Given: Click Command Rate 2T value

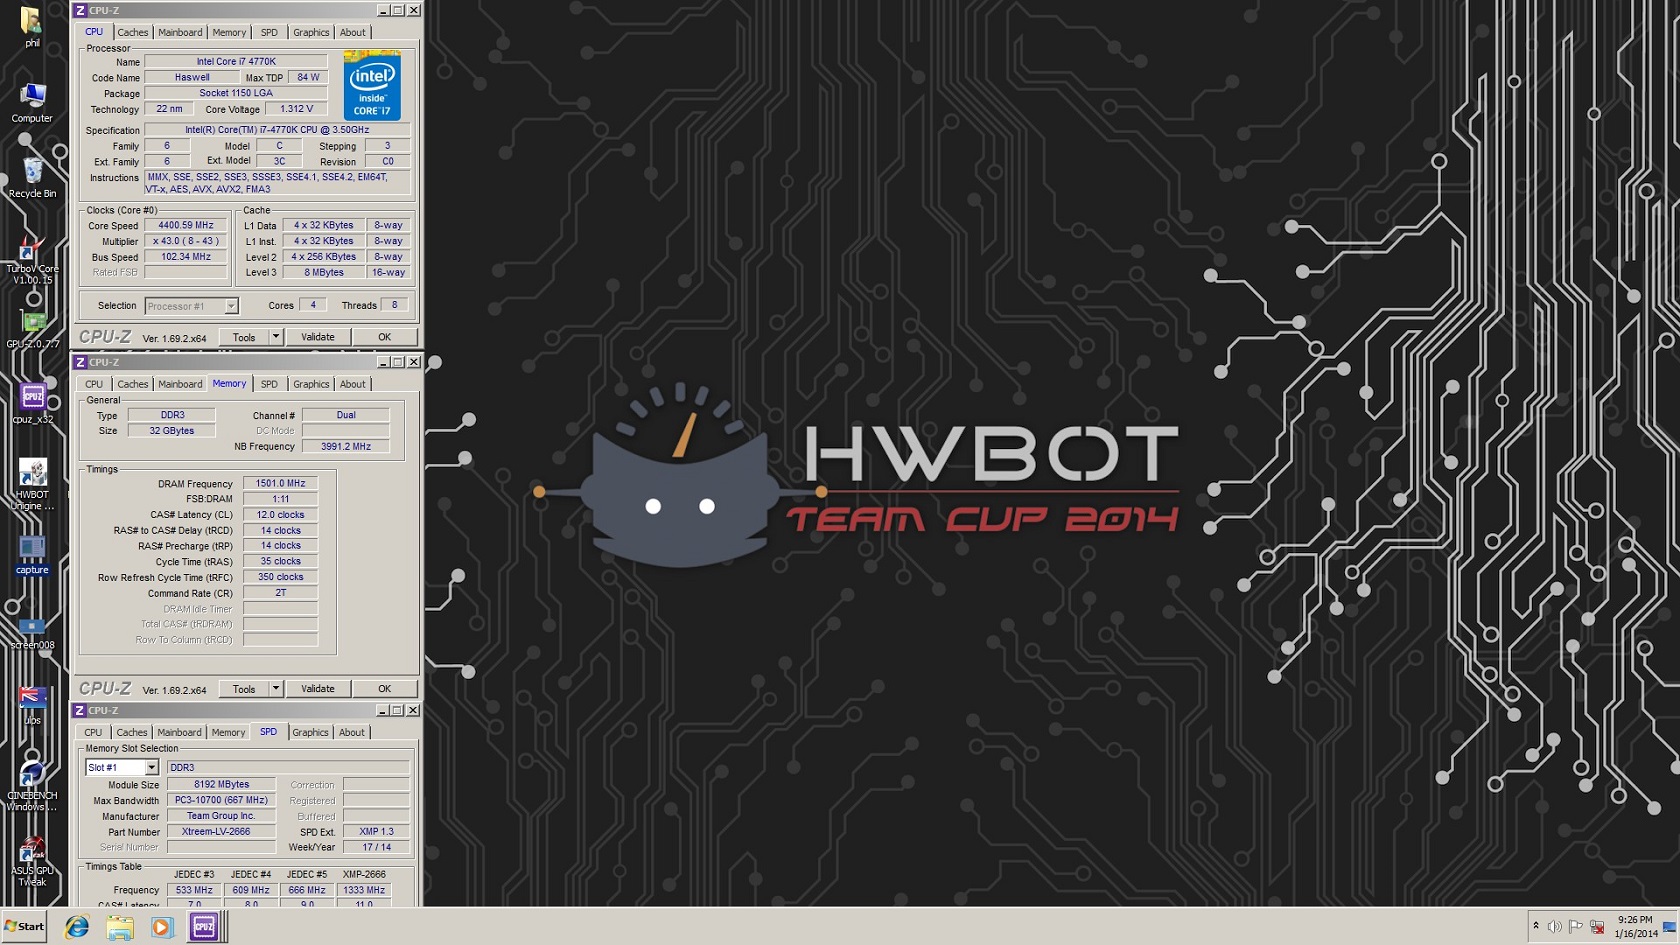Looking at the screenshot, I should click(281, 593).
